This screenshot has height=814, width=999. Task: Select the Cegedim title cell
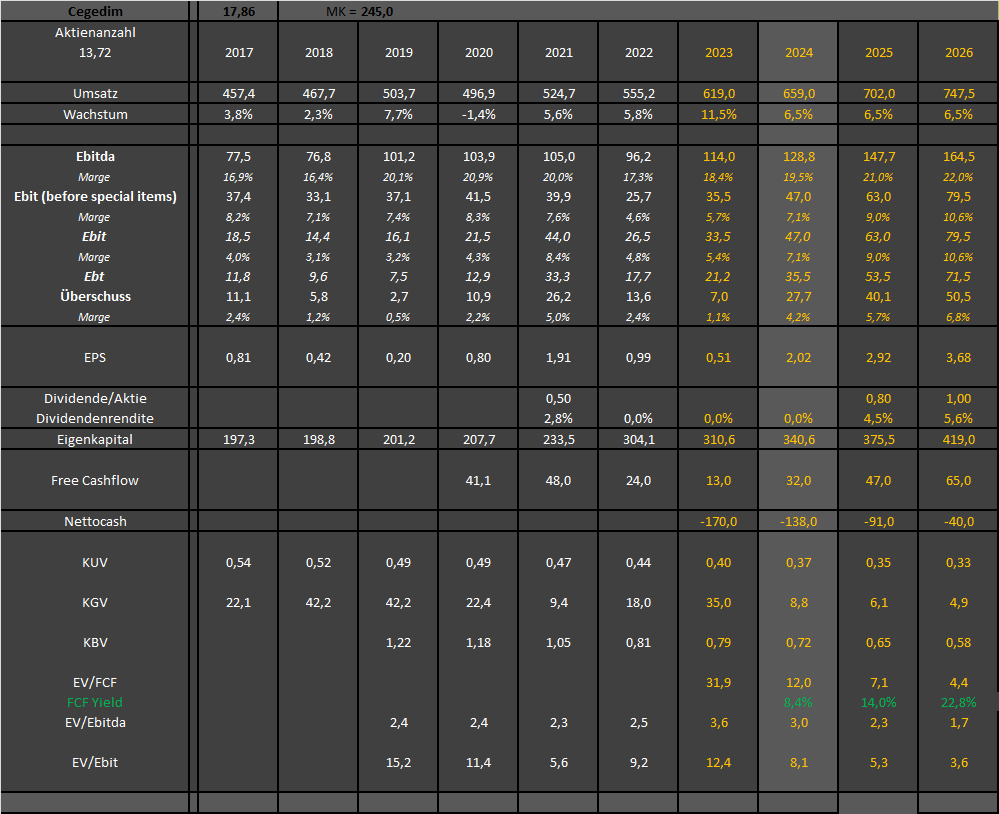coord(95,10)
